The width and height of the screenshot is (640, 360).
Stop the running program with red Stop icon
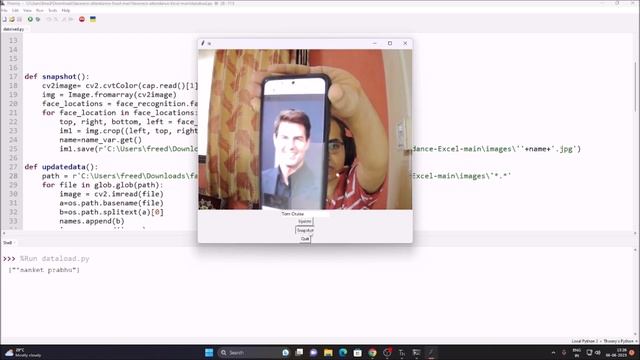tap(82, 19)
